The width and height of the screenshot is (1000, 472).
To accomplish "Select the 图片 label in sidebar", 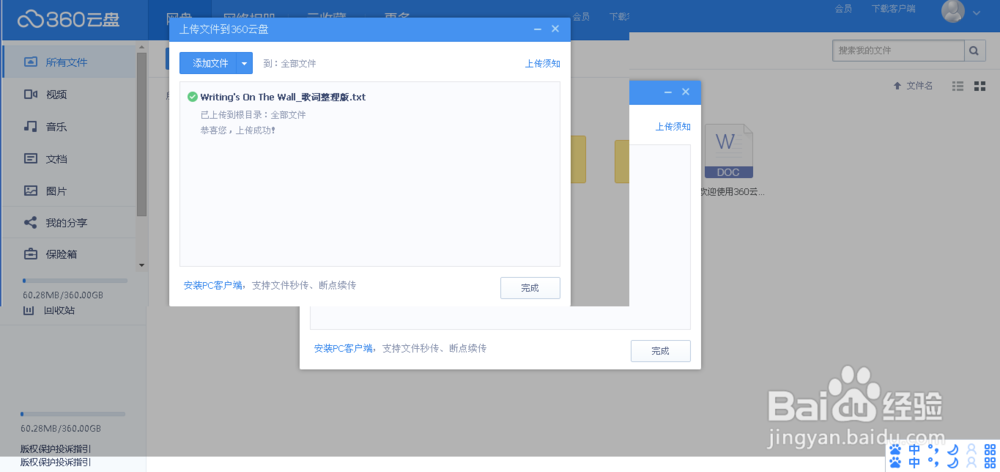I will pos(57,191).
